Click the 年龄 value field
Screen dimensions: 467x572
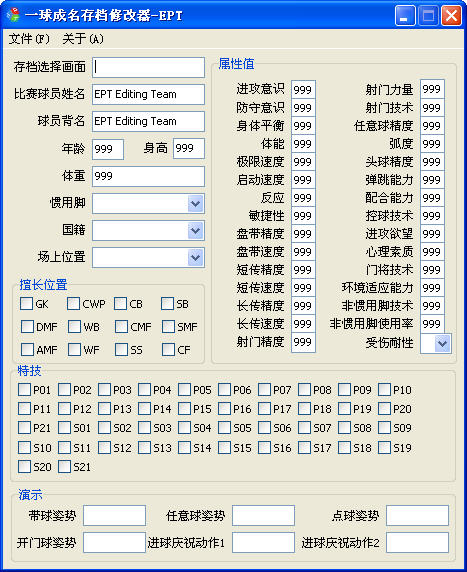(x=108, y=149)
